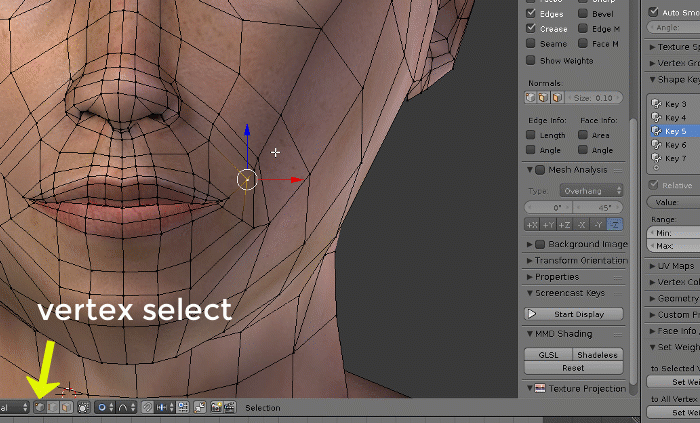The height and width of the screenshot is (423, 700).
Task: Click the GLSL shading button
Action: coord(548,355)
